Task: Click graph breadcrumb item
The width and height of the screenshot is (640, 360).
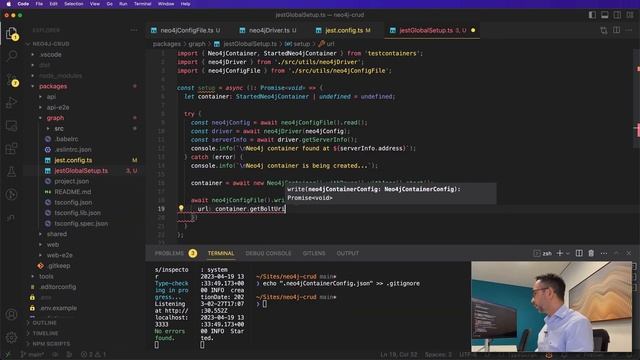Action: coord(197,44)
